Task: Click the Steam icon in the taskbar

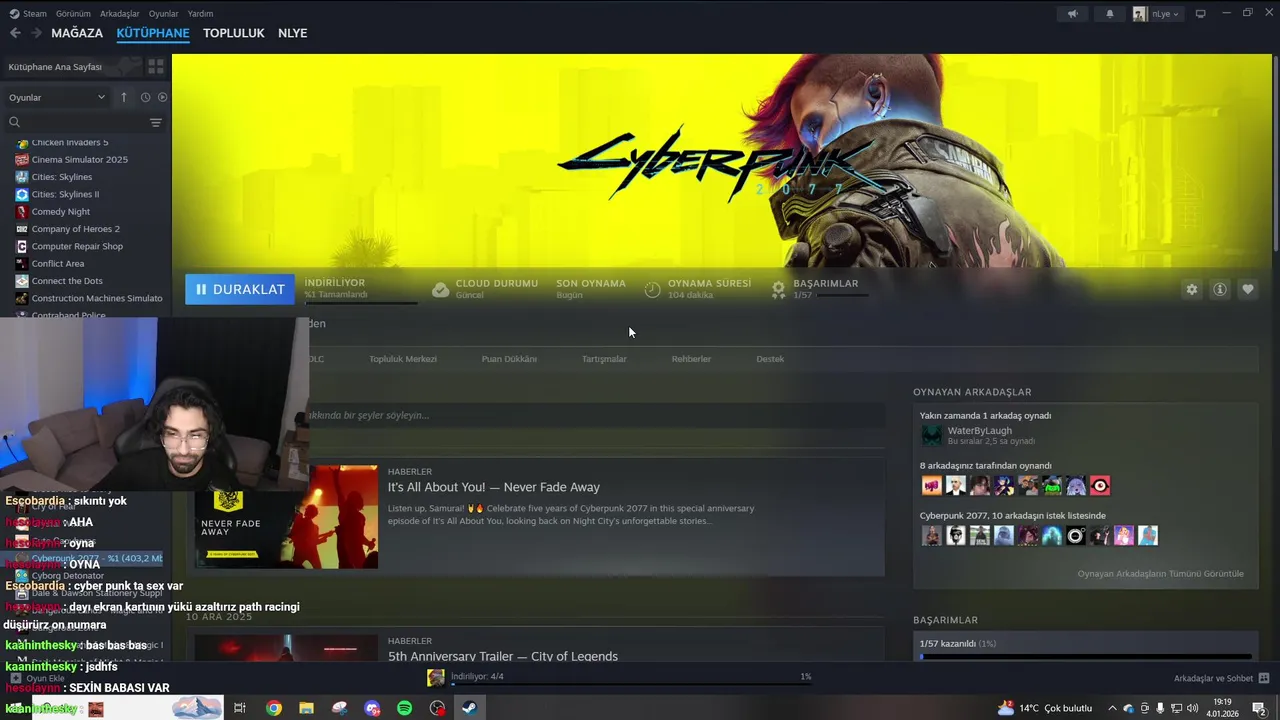Action: 469,708
